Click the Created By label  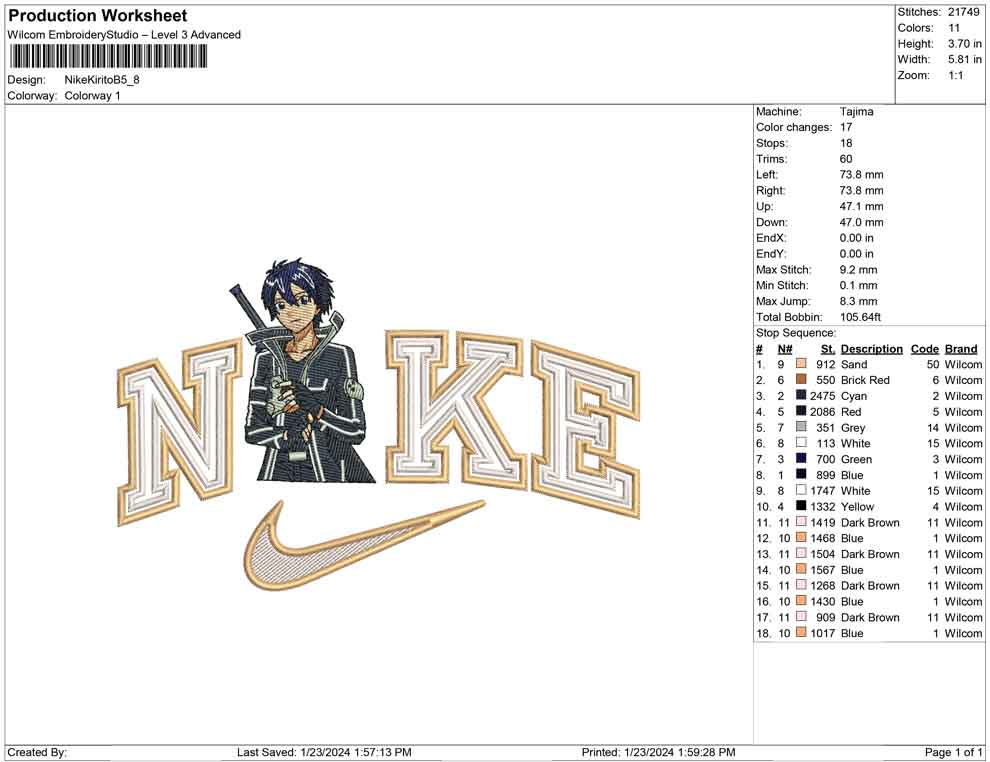37,752
